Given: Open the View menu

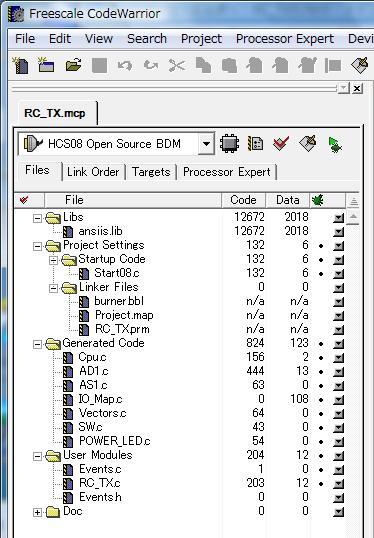Looking at the screenshot, I should 99,38.
